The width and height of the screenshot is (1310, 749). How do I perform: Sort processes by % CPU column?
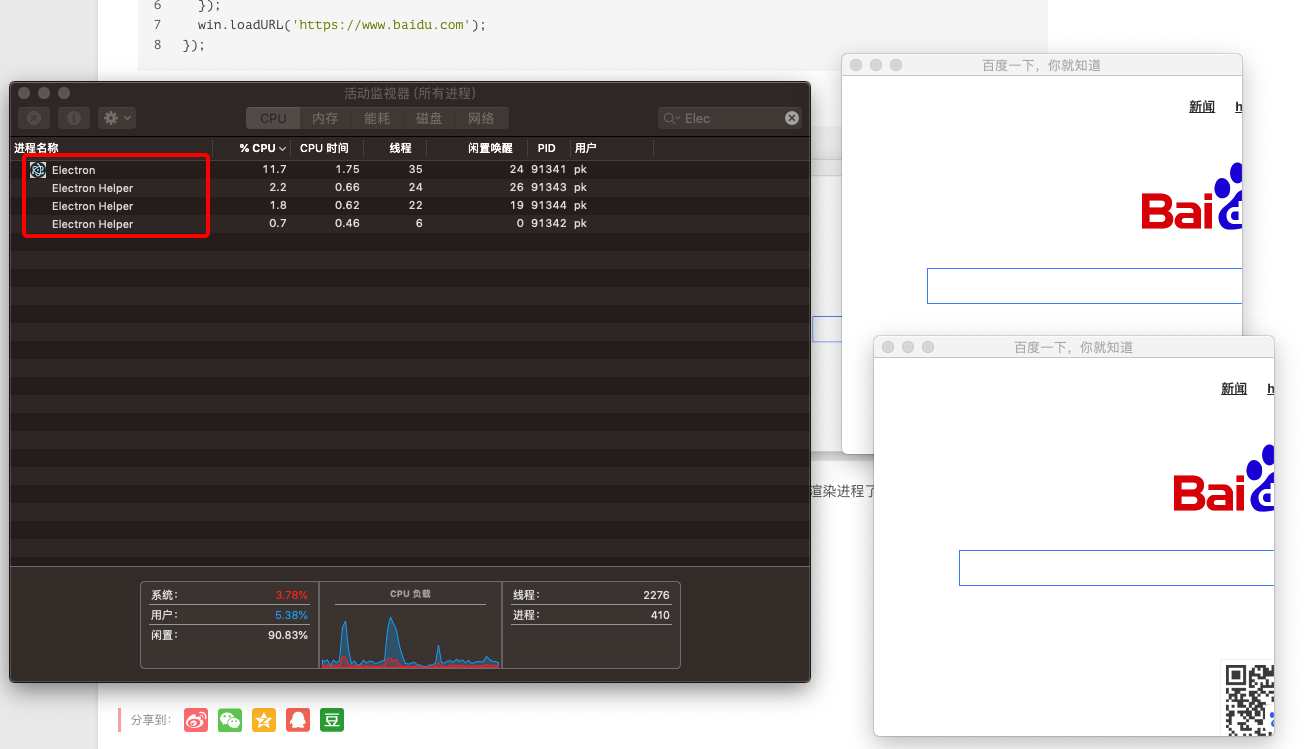coord(262,148)
